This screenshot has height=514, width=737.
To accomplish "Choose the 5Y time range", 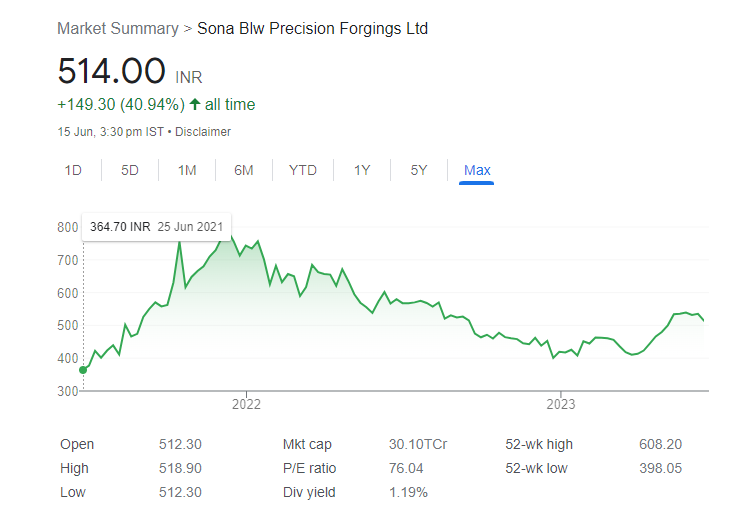I will coord(419,170).
